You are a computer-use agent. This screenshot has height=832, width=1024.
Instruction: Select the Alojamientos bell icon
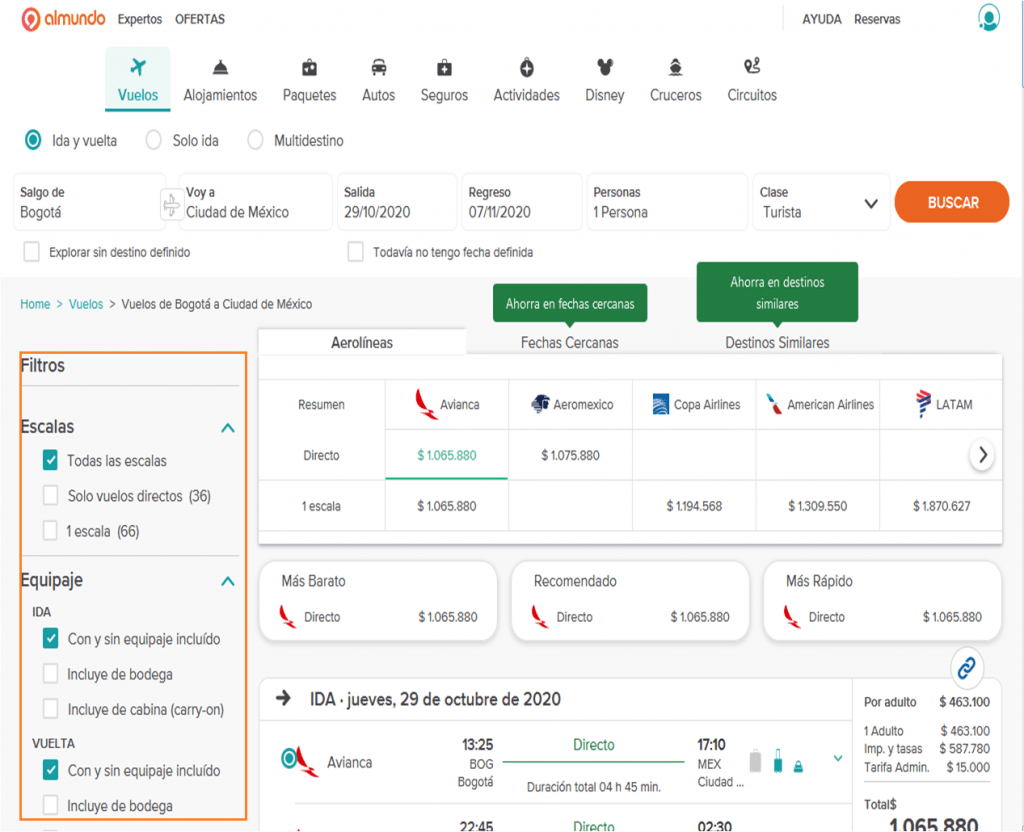(220, 67)
